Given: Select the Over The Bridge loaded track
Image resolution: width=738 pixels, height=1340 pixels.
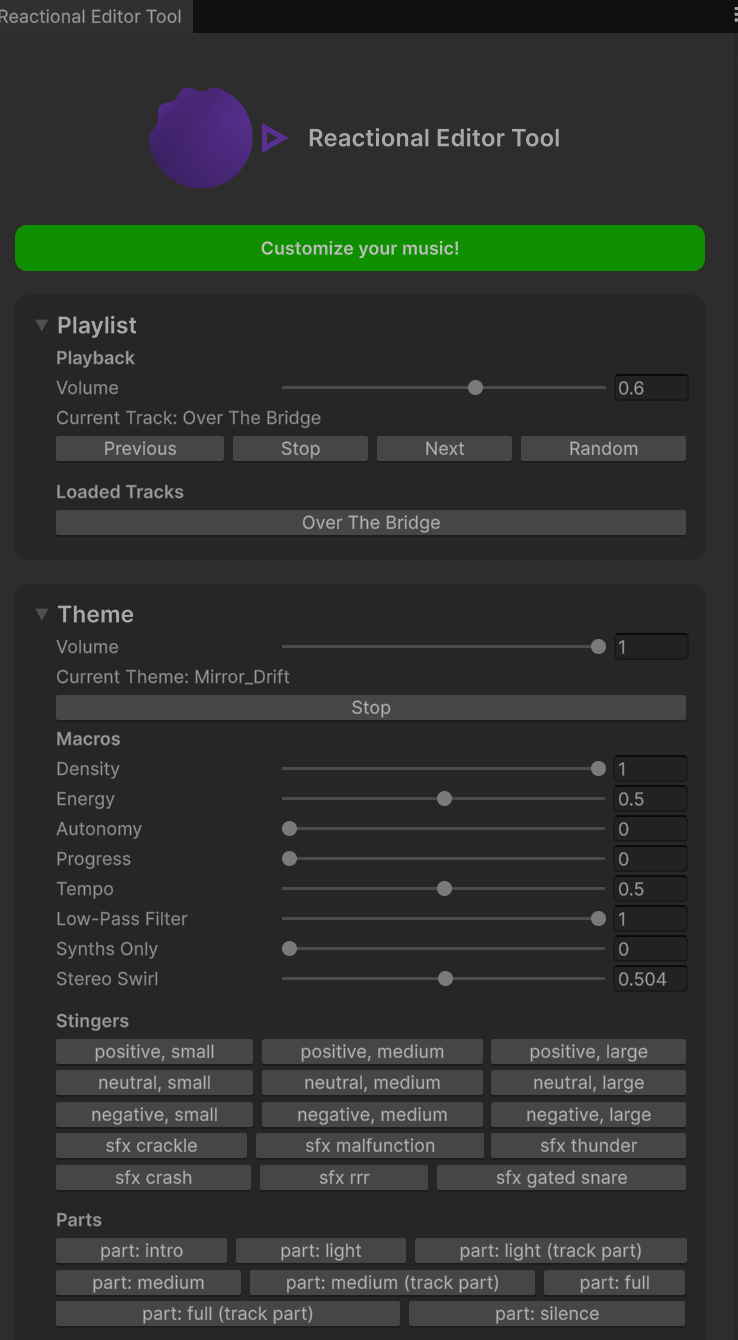Looking at the screenshot, I should [370, 523].
